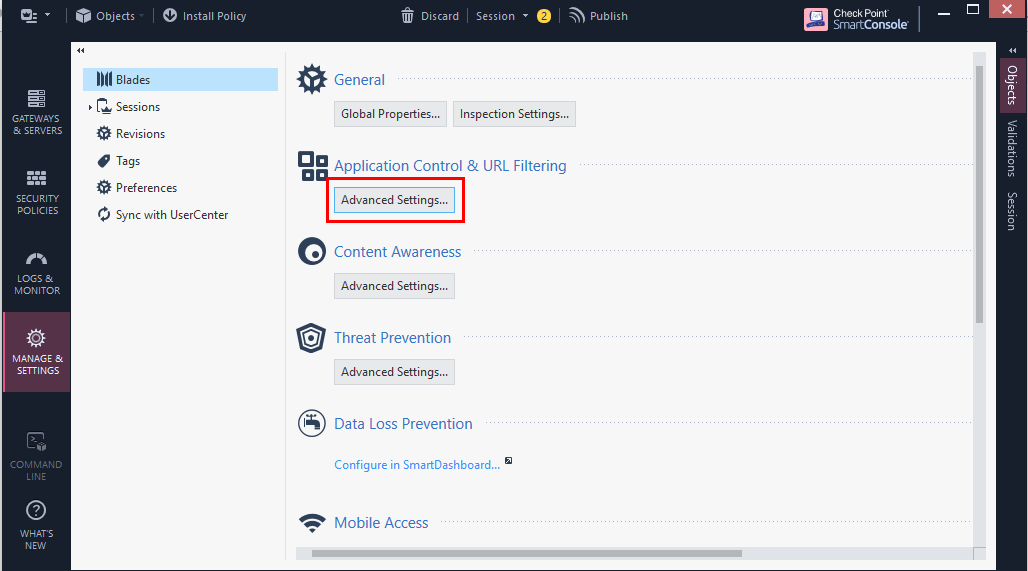Image resolution: width=1028 pixels, height=571 pixels.
Task: Open the Gateways & Servers view
Action: pyautogui.click(x=37, y=113)
